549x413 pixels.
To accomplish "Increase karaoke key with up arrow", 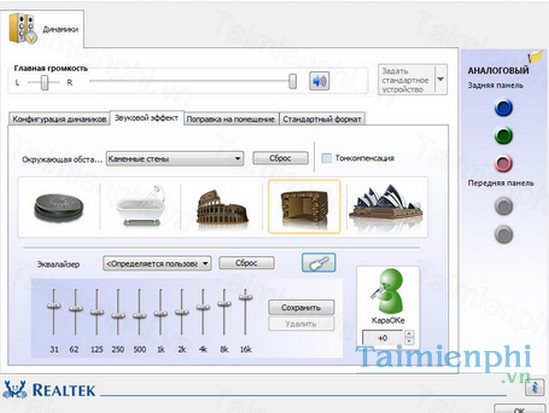I will [409, 334].
